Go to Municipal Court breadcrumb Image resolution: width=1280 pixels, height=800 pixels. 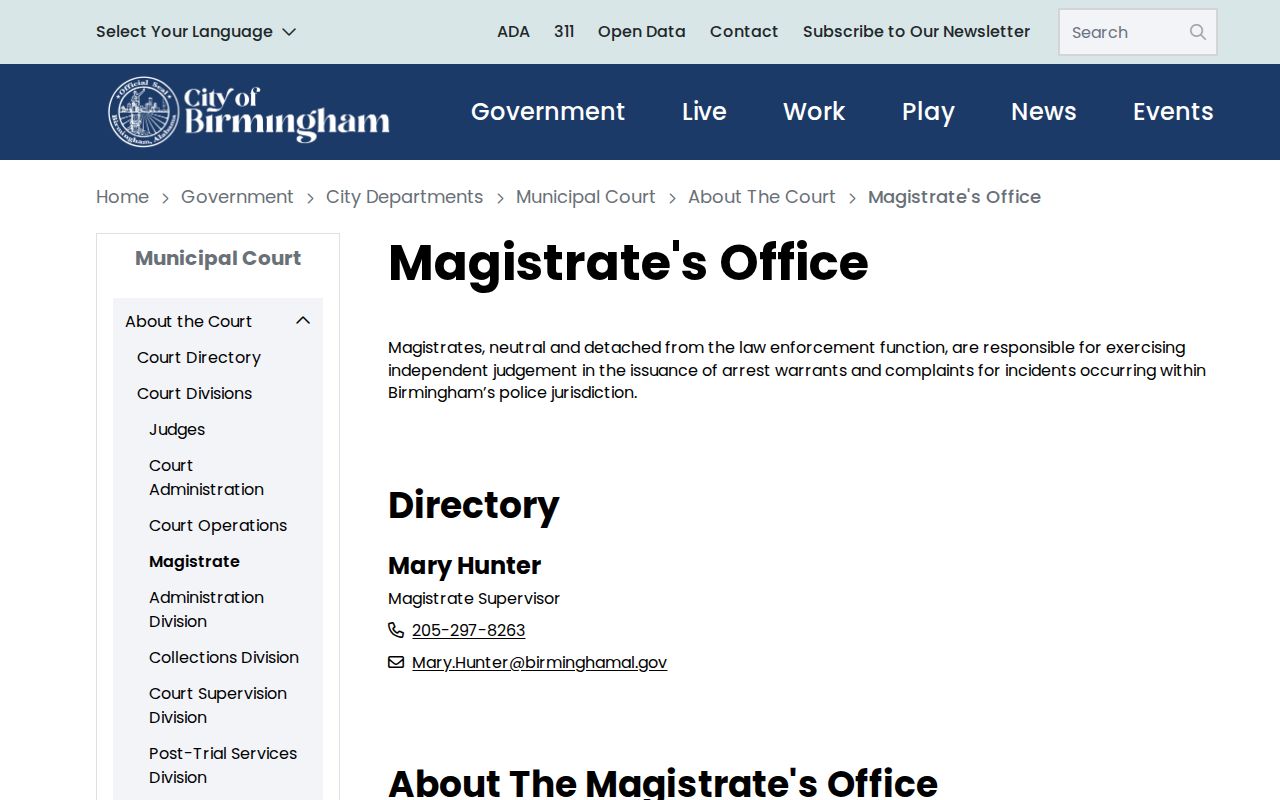point(586,197)
